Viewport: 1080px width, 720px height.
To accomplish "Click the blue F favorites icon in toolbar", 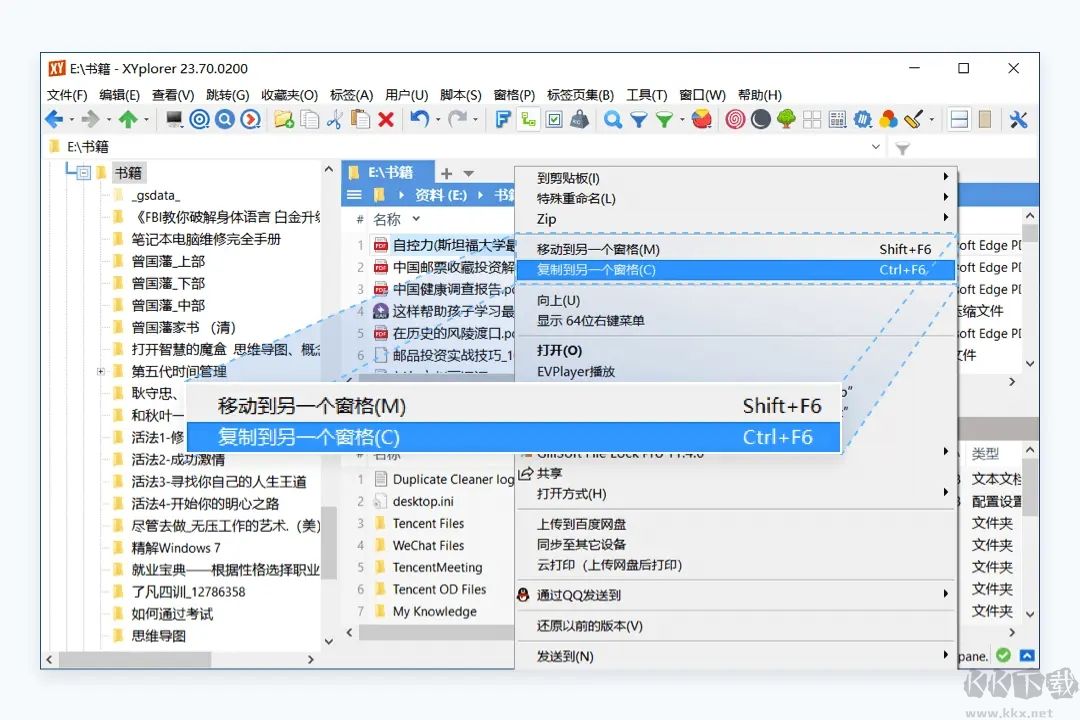I will (503, 119).
